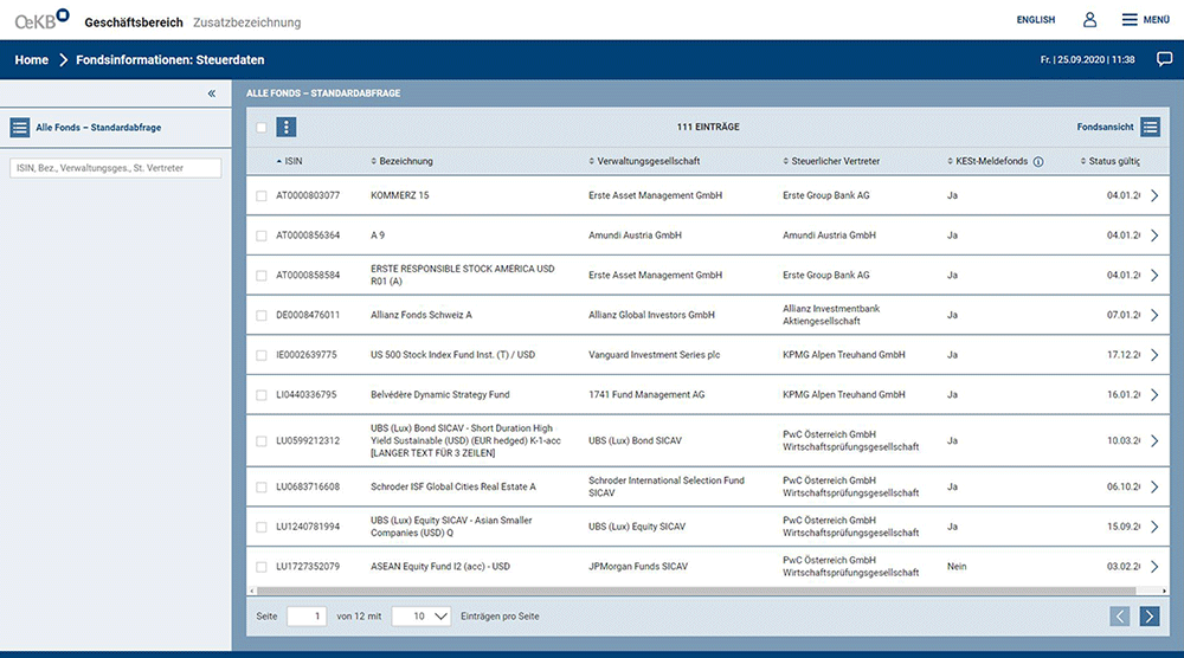Image resolution: width=1184 pixels, height=658 pixels.
Task: Check the Allianz Fonds Schweiz A row
Action: pos(261,315)
